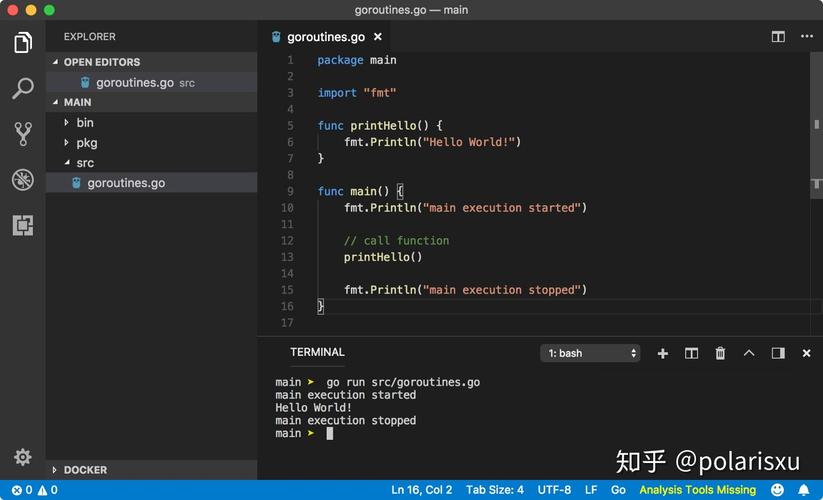
Task: Open the Extensions view
Action: [x=23, y=225]
